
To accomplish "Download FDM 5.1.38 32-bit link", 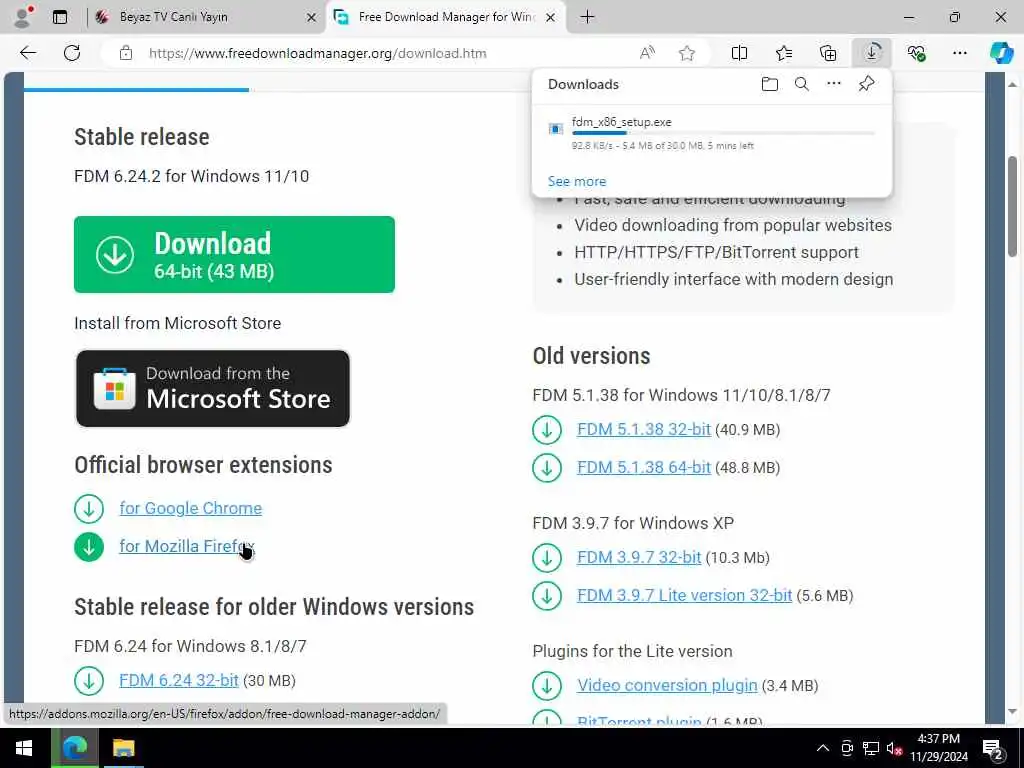I will 644,429.
